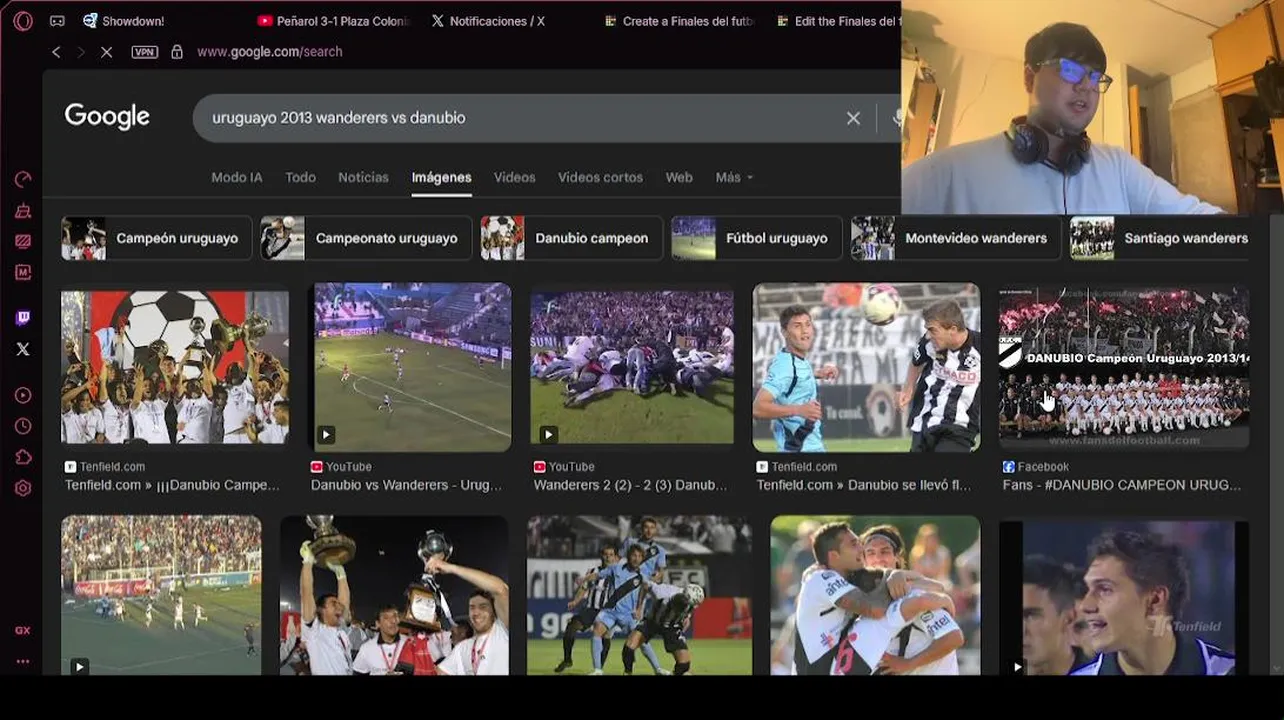
Task: Open sidebar three-dots setup menu
Action: coord(22,662)
